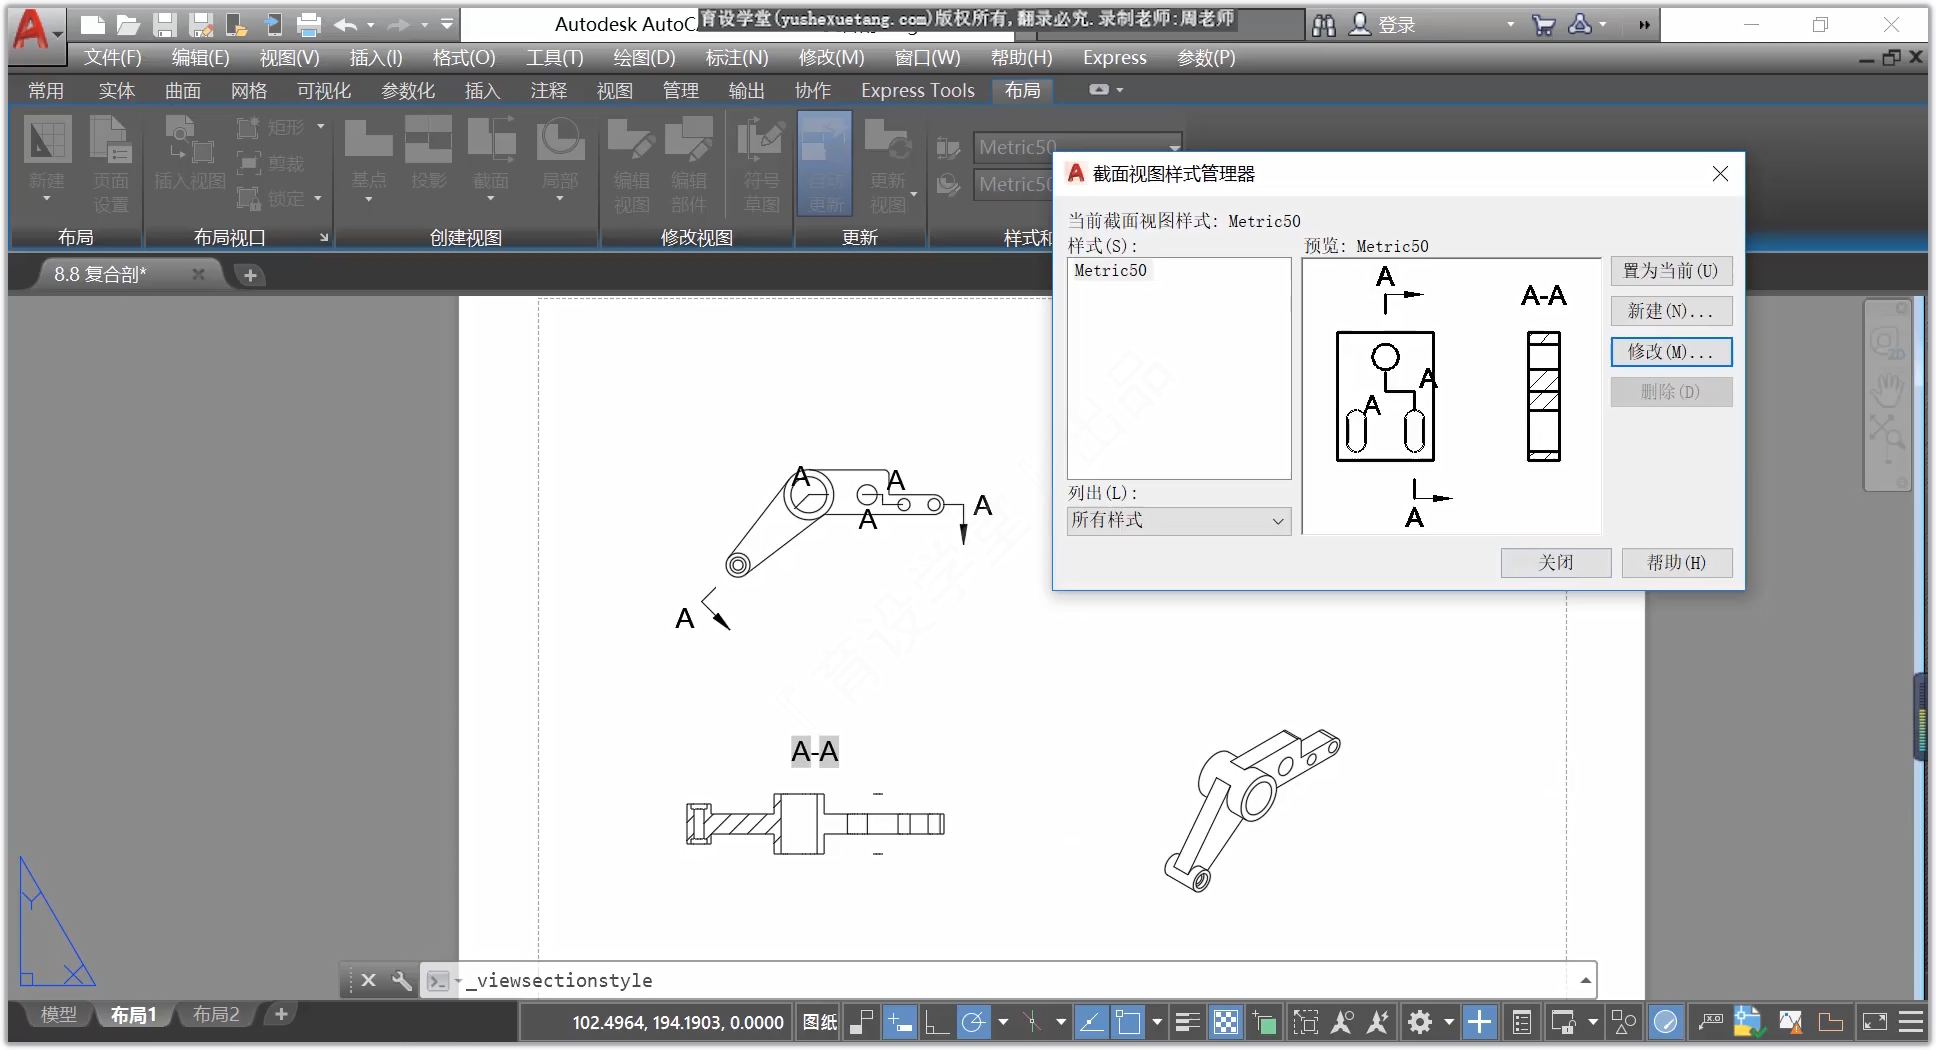Click the Open file folder icon
Image resolution: width=1936 pixels, height=1050 pixels.
(128, 24)
